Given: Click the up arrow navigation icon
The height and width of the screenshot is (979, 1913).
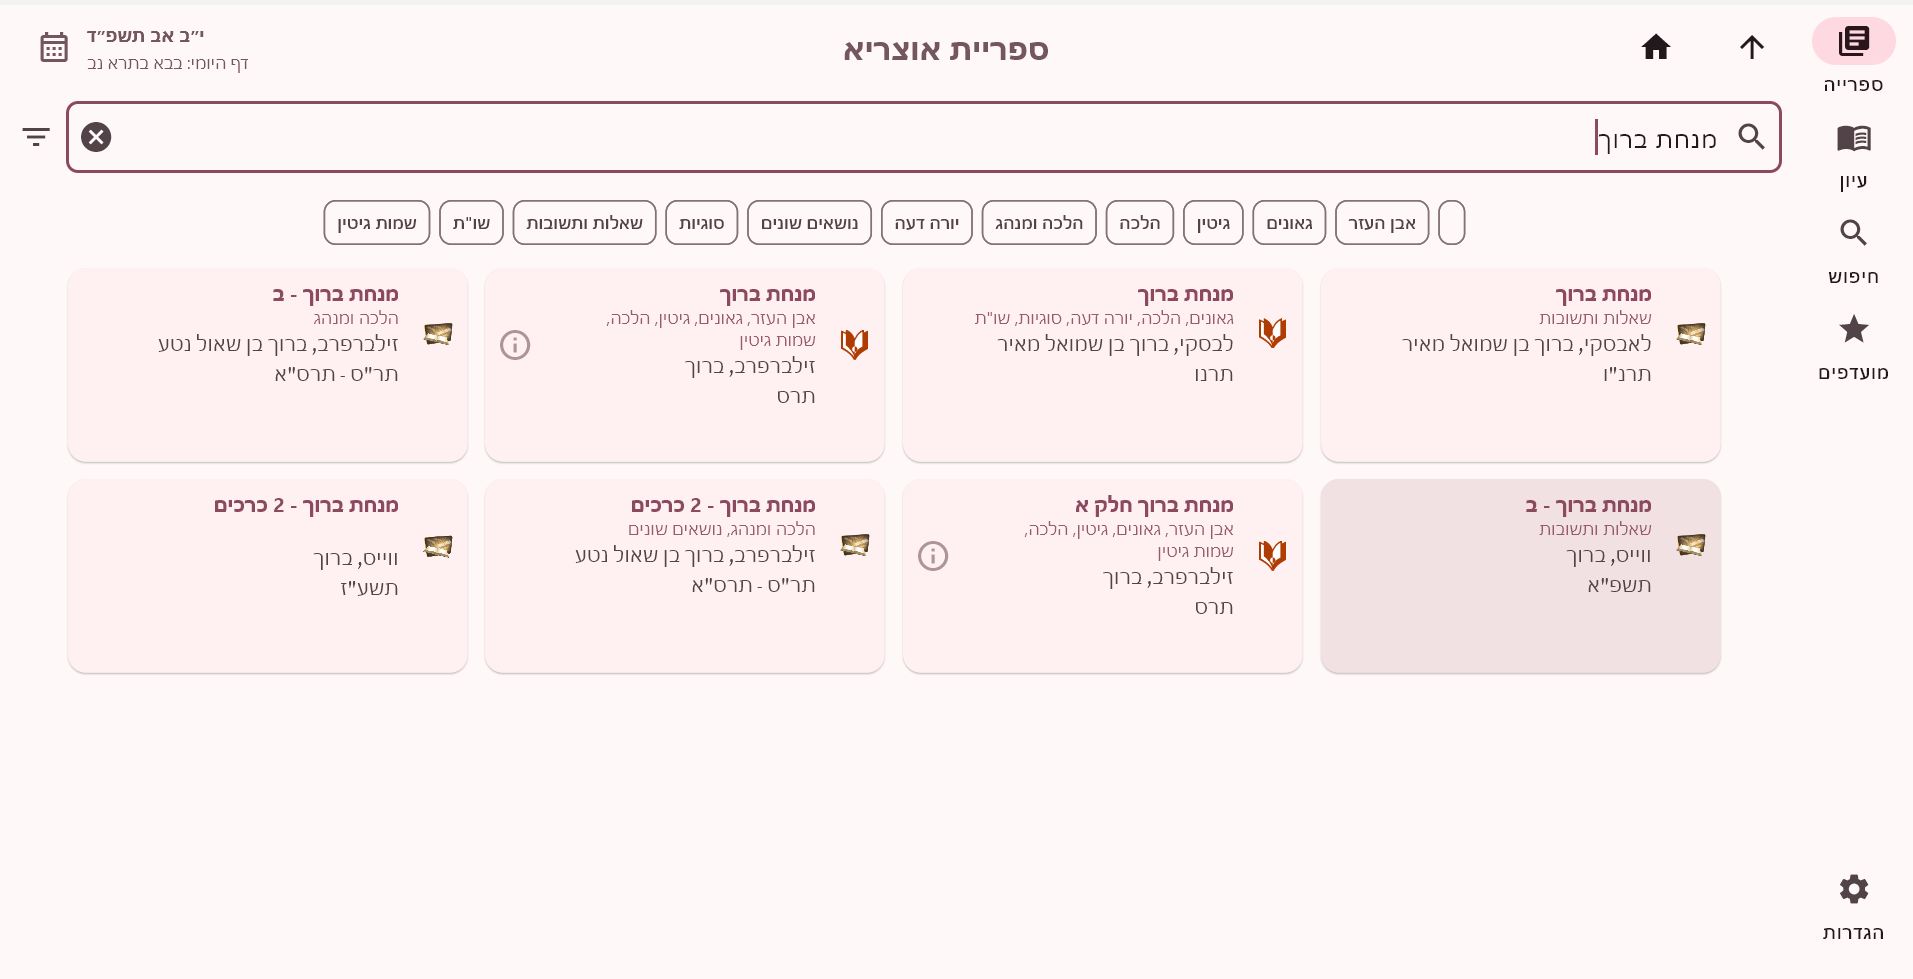Looking at the screenshot, I should tap(1751, 47).
